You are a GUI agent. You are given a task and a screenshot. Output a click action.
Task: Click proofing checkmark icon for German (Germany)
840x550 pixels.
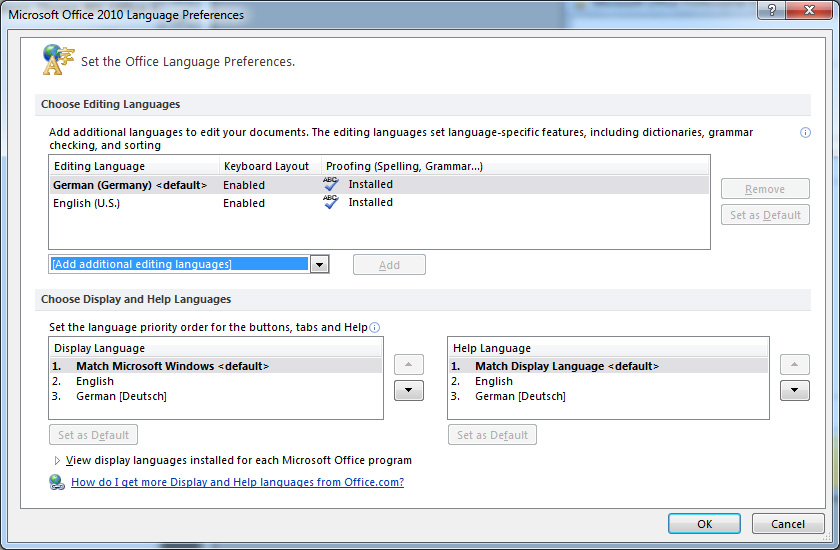pos(331,184)
